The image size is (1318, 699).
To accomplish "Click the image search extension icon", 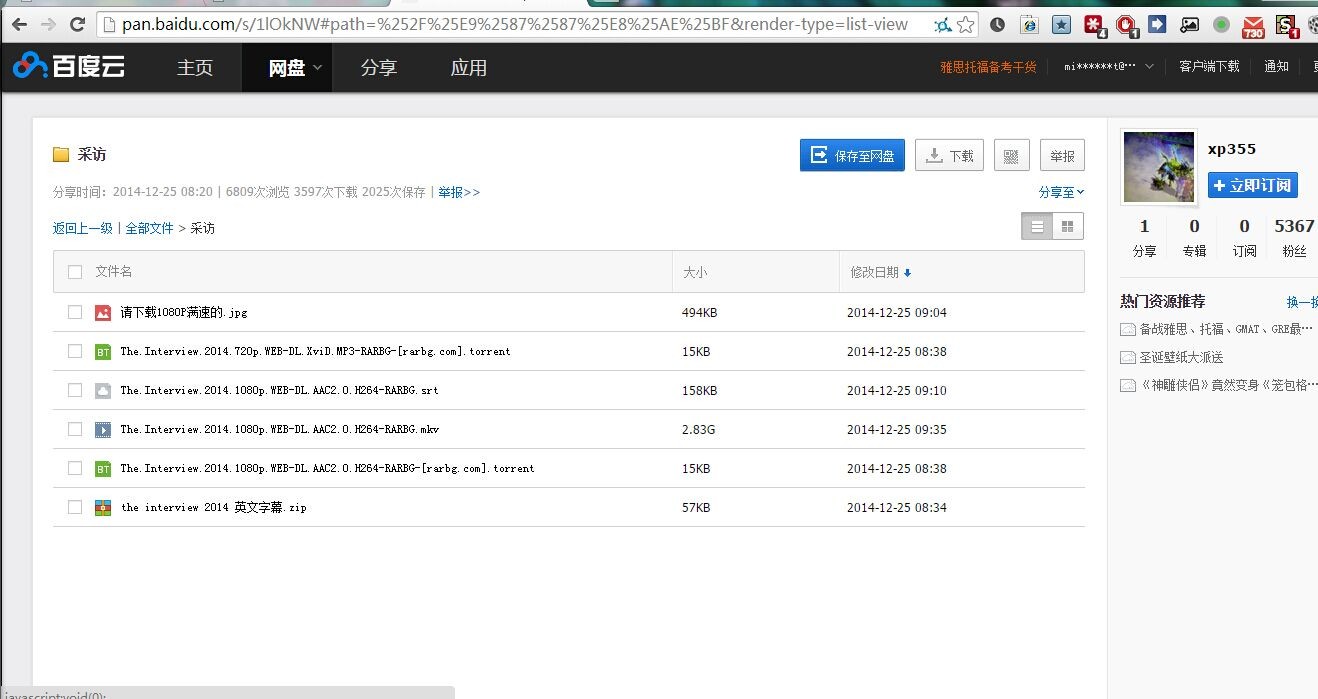I will [x=1189, y=24].
